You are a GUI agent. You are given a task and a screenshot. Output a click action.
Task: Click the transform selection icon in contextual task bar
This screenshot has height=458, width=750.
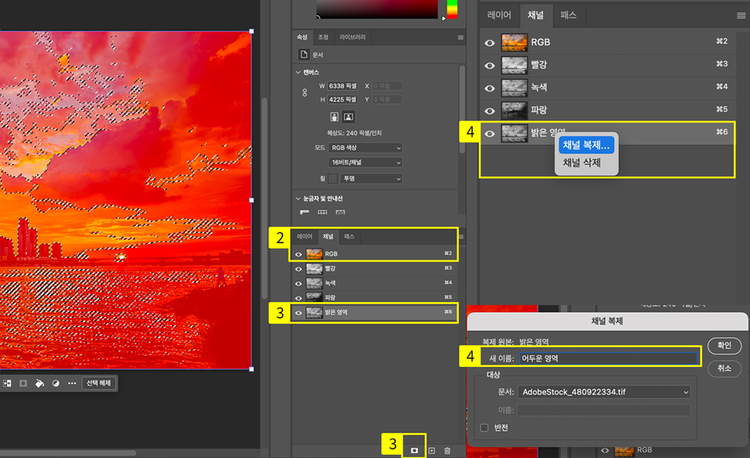(x=7, y=383)
